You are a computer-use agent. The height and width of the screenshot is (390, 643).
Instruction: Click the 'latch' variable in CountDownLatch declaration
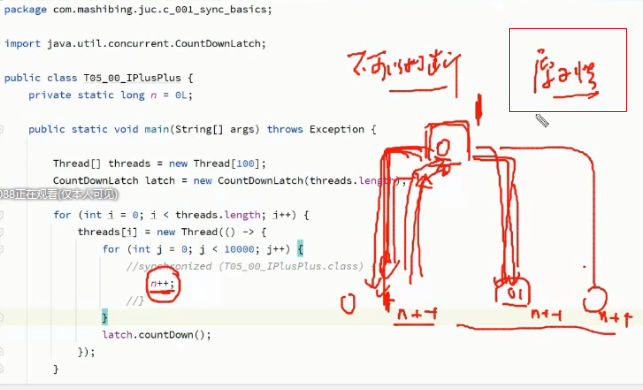[x=160, y=181]
